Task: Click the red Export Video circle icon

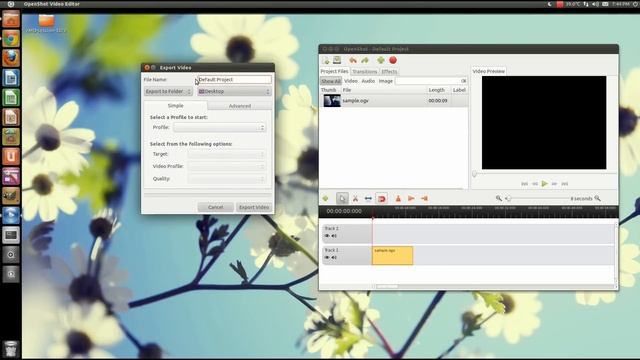Action: [393, 60]
